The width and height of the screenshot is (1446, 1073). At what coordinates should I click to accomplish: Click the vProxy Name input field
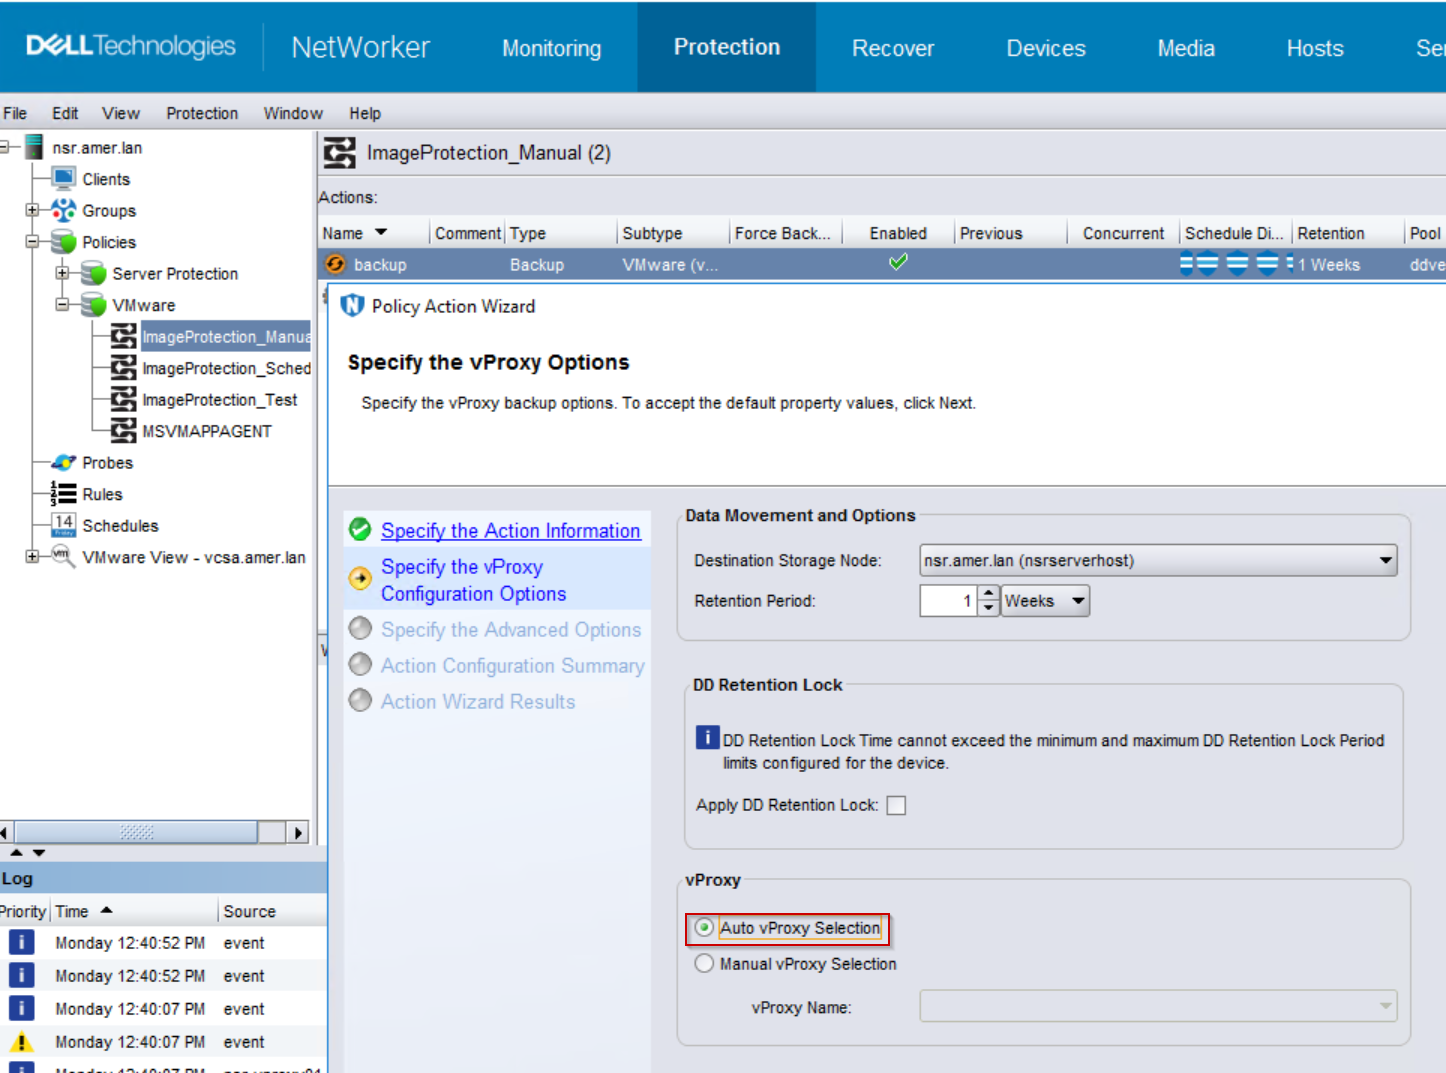[x=1150, y=1007]
